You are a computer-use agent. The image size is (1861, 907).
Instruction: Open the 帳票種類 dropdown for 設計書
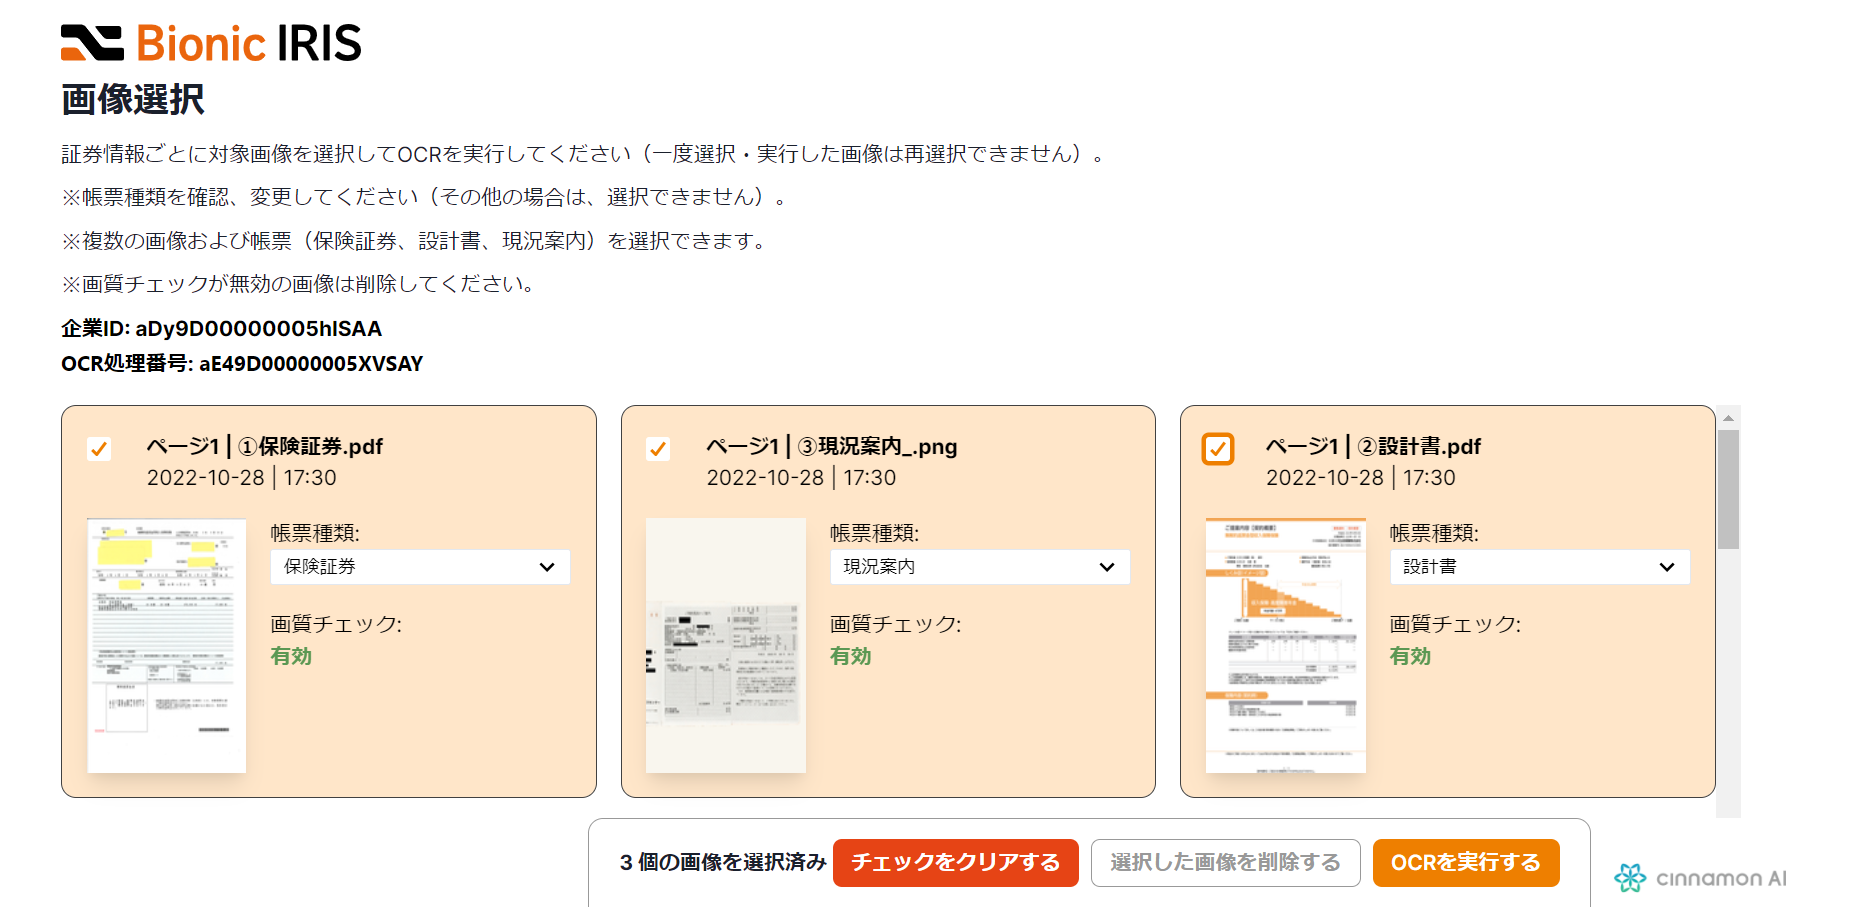click(x=1540, y=567)
